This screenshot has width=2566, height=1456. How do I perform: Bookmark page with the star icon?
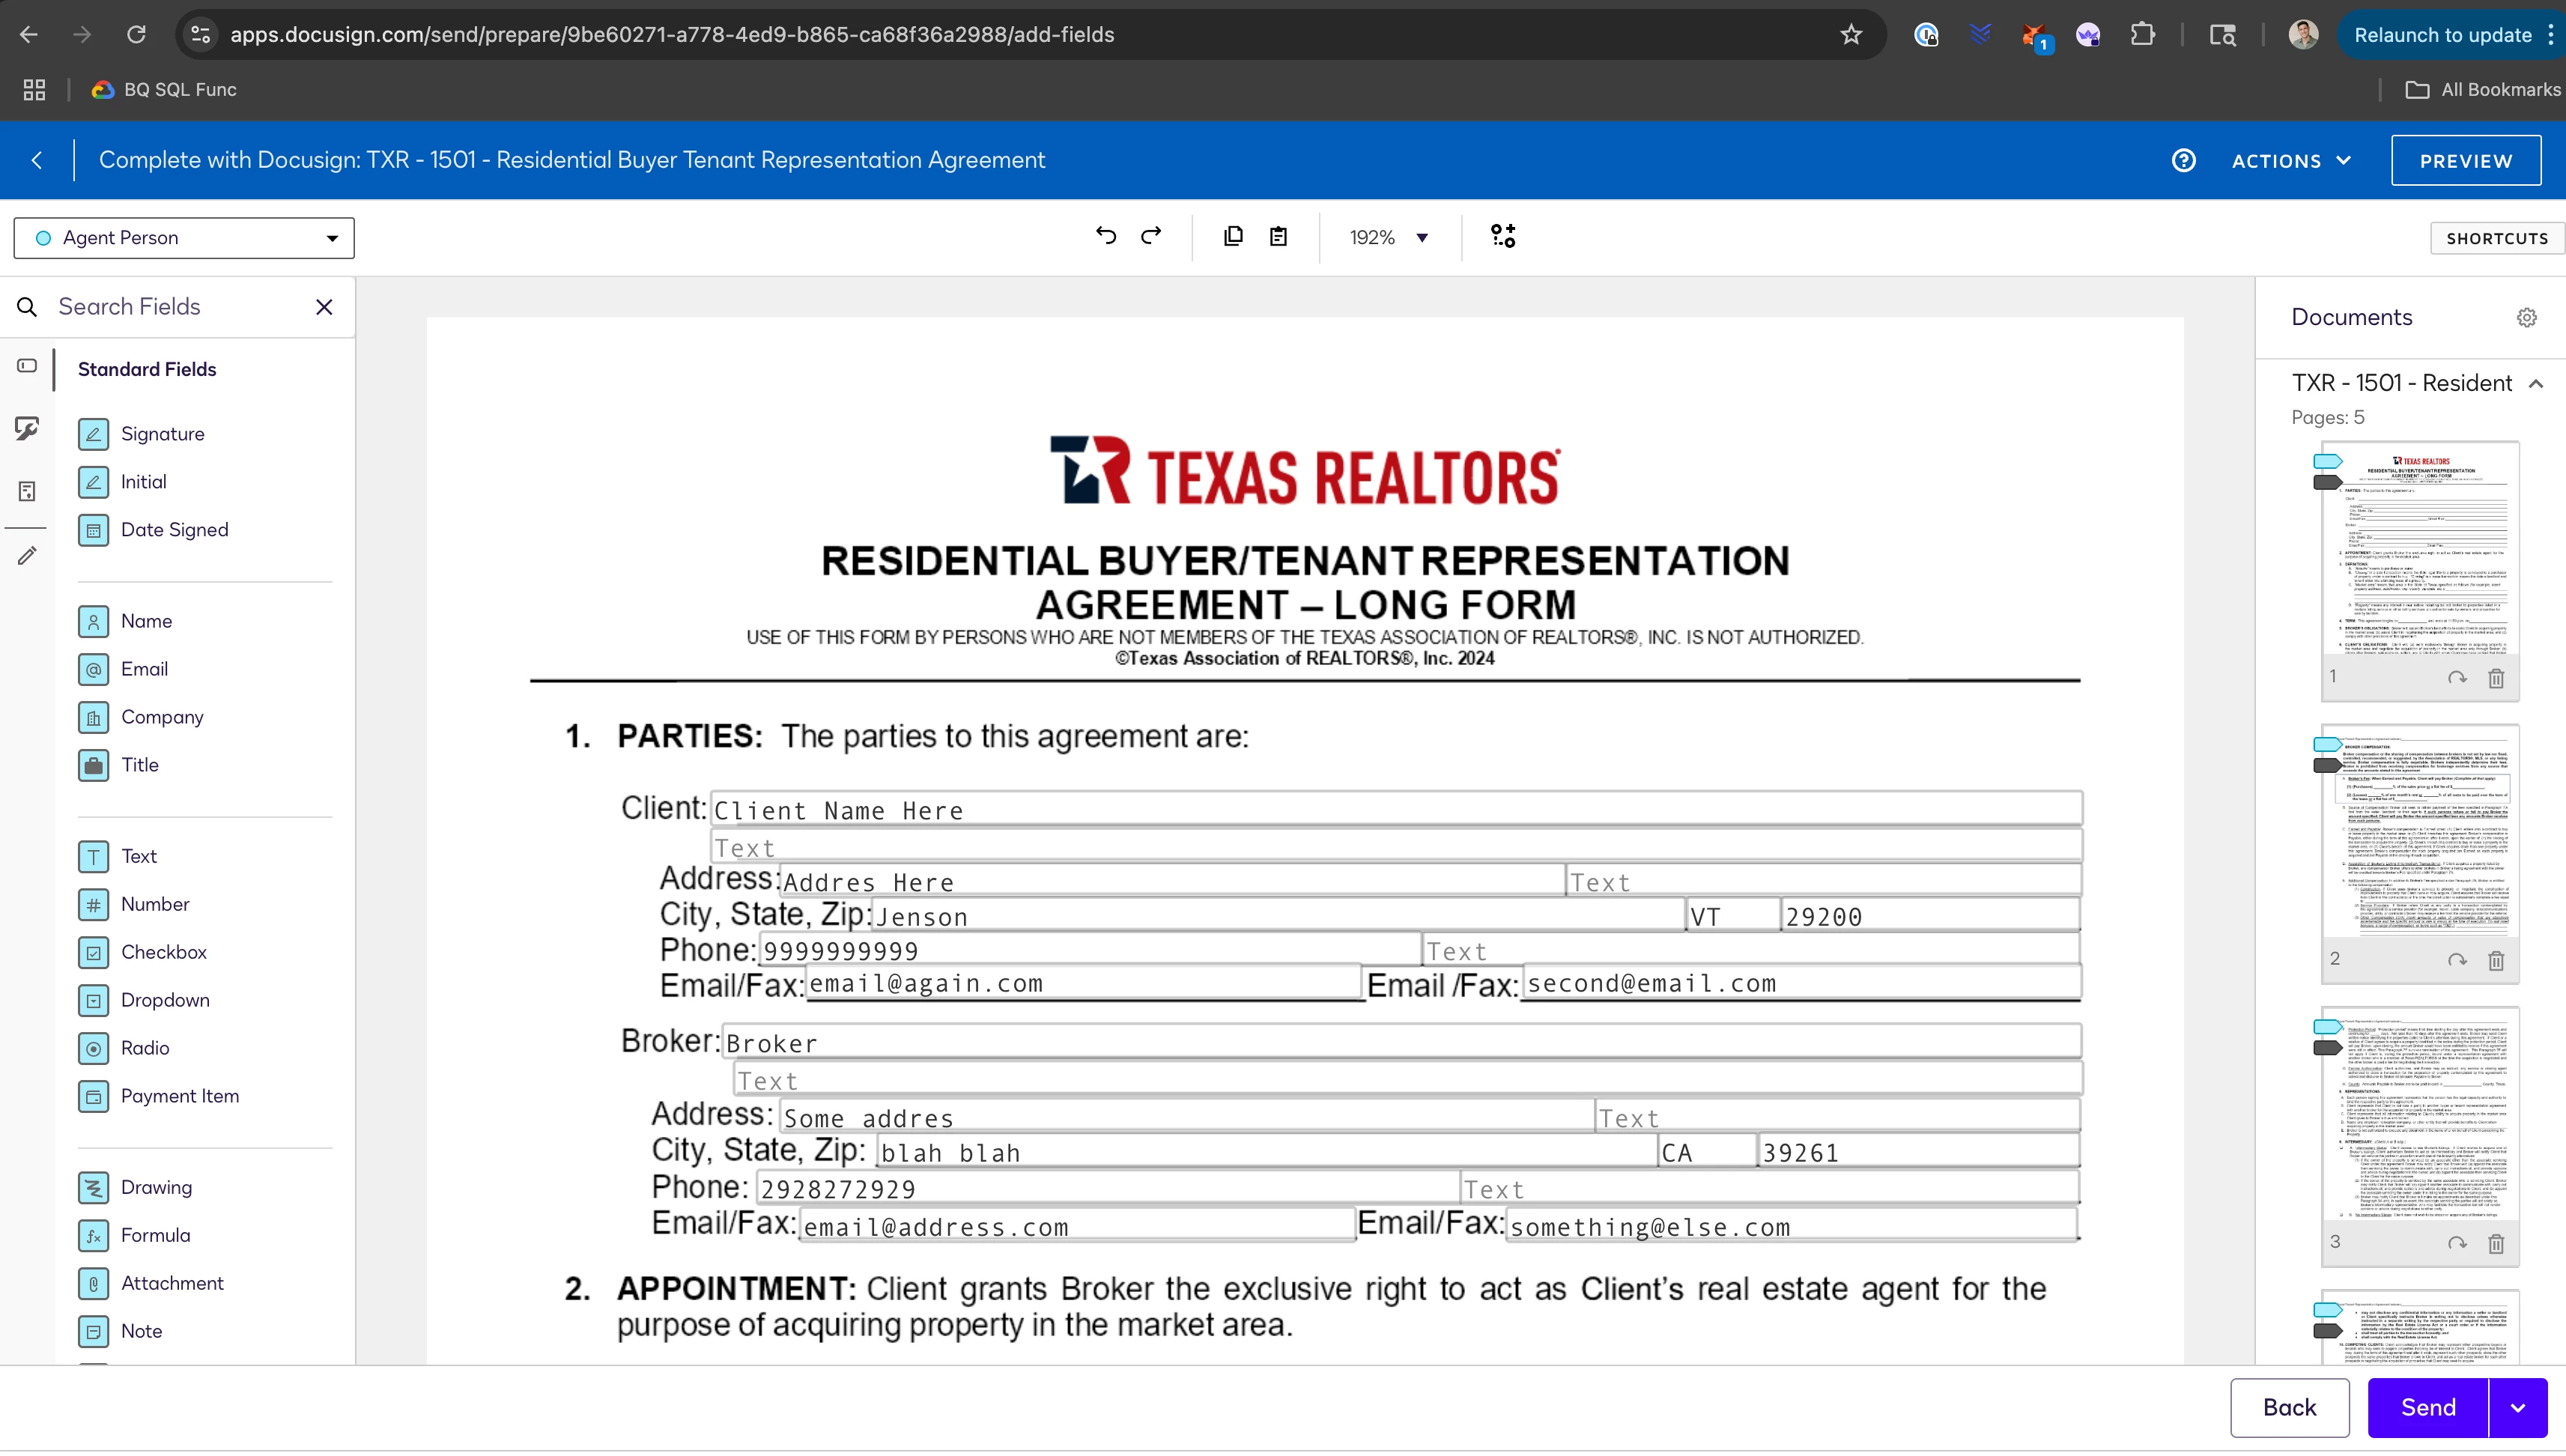point(1851,35)
